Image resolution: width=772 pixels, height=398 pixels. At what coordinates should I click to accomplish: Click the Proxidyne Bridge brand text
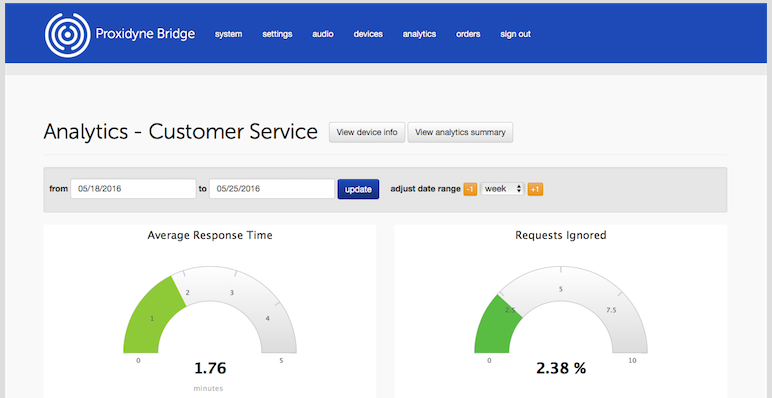pos(145,34)
